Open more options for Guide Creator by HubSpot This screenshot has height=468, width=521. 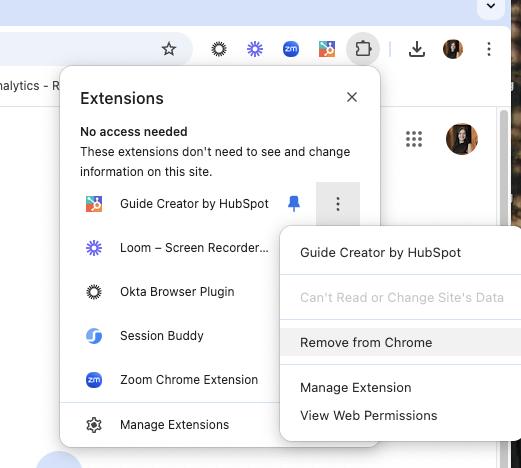[338, 204]
